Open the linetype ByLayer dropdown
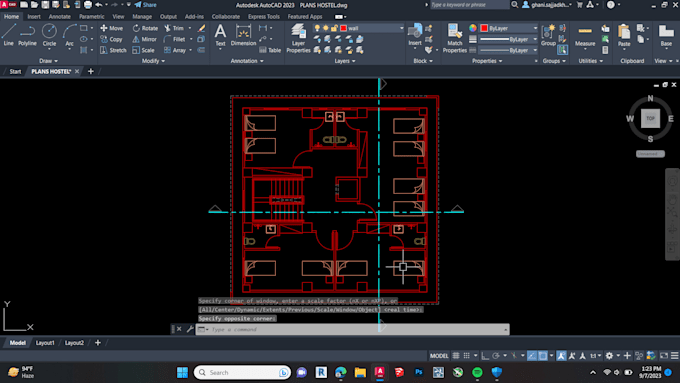The height and width of the screenshot is (383, 680). [x=535, y=50]
